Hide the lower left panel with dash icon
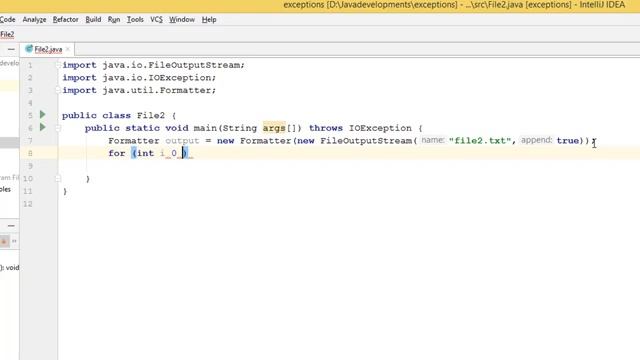The image size is (640, 360). [x=11, y=226]
